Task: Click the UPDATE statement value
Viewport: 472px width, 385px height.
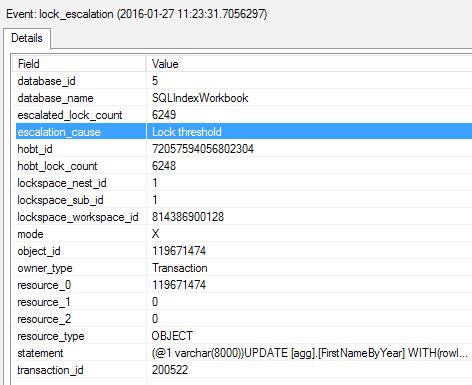Action: (310, 353)
